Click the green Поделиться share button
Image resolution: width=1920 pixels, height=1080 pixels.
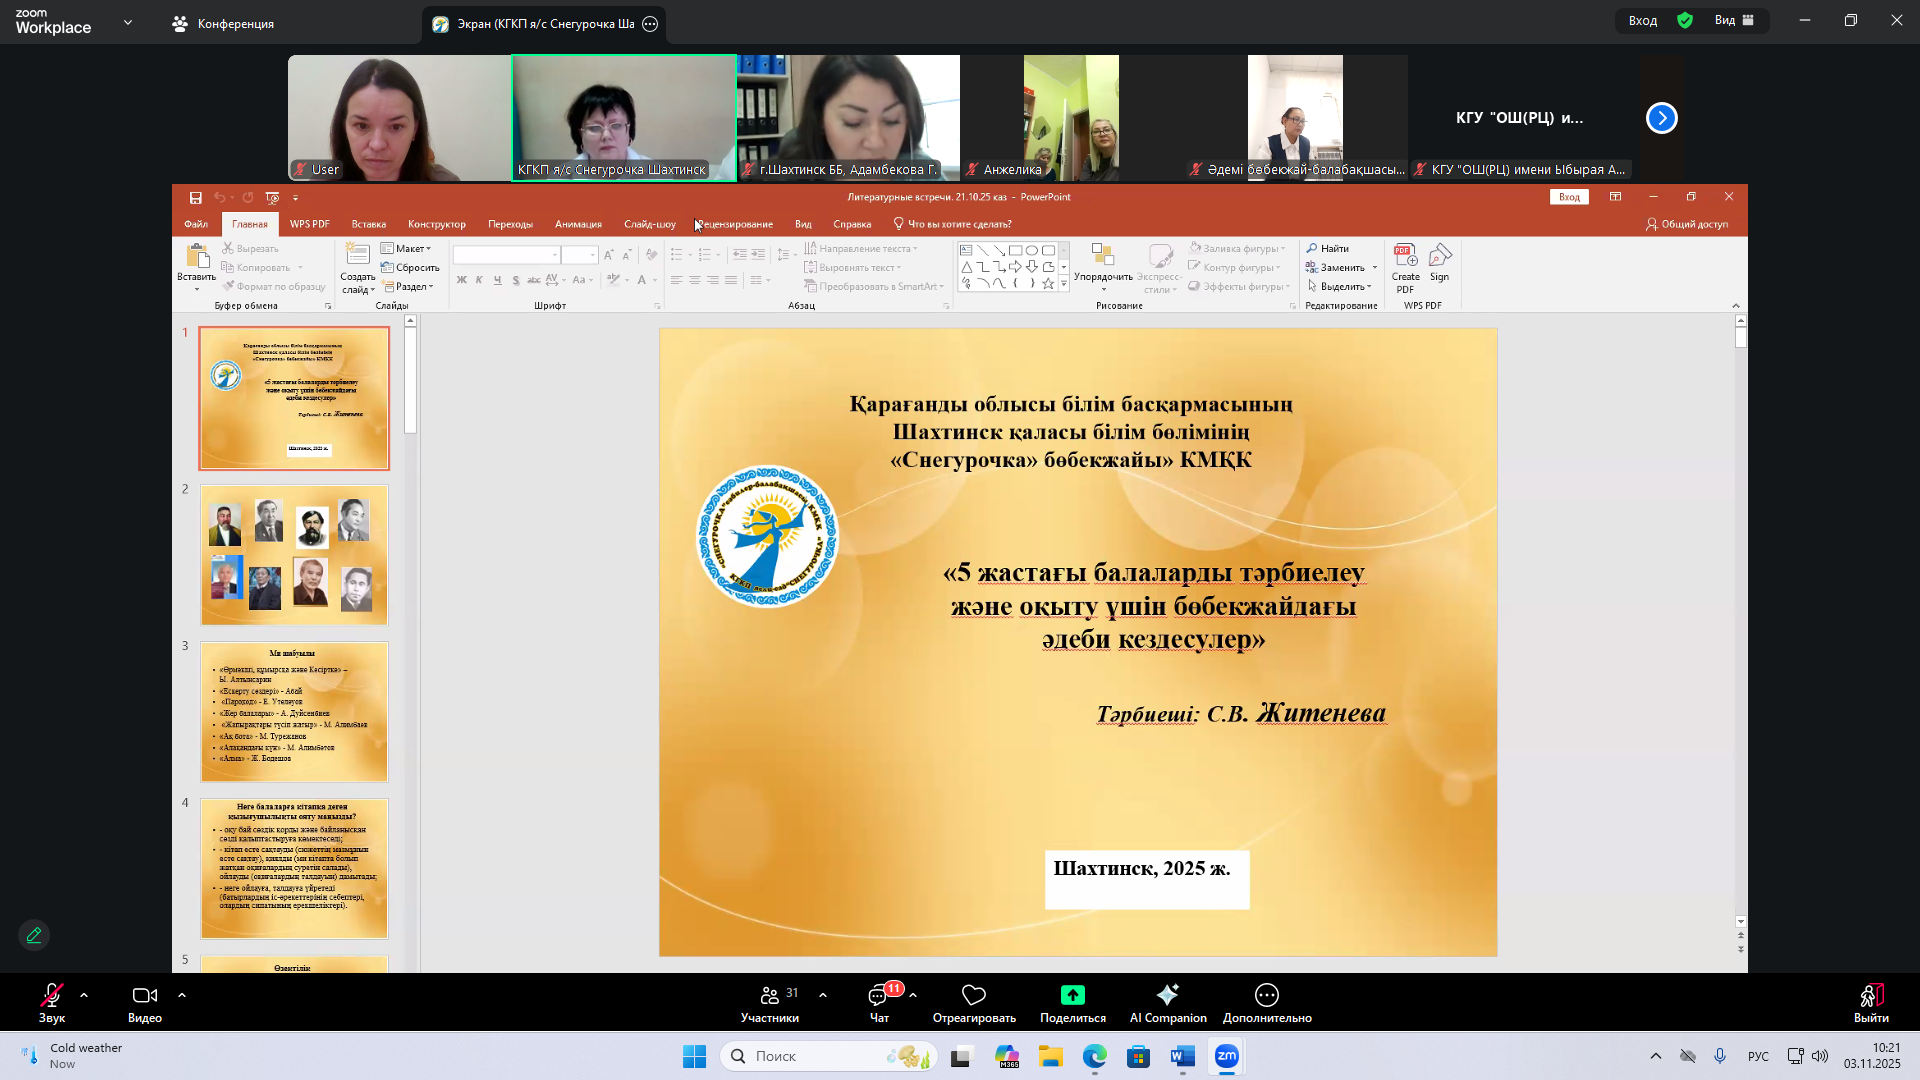coord(1072,996)
